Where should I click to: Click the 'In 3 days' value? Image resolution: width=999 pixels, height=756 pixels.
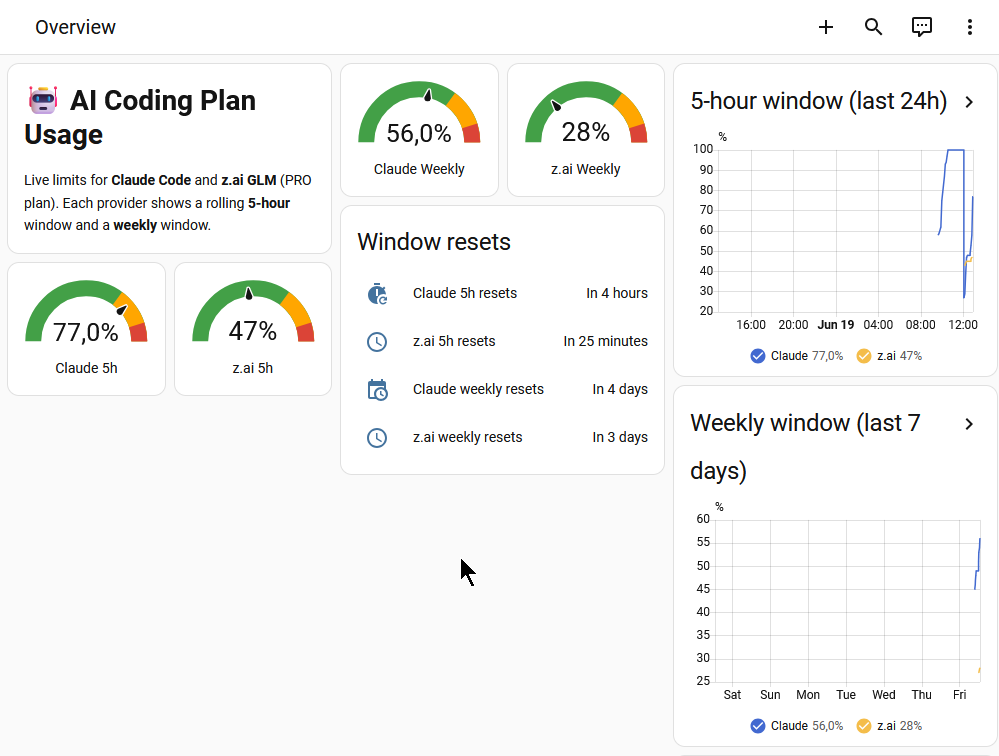pos(620,438)
